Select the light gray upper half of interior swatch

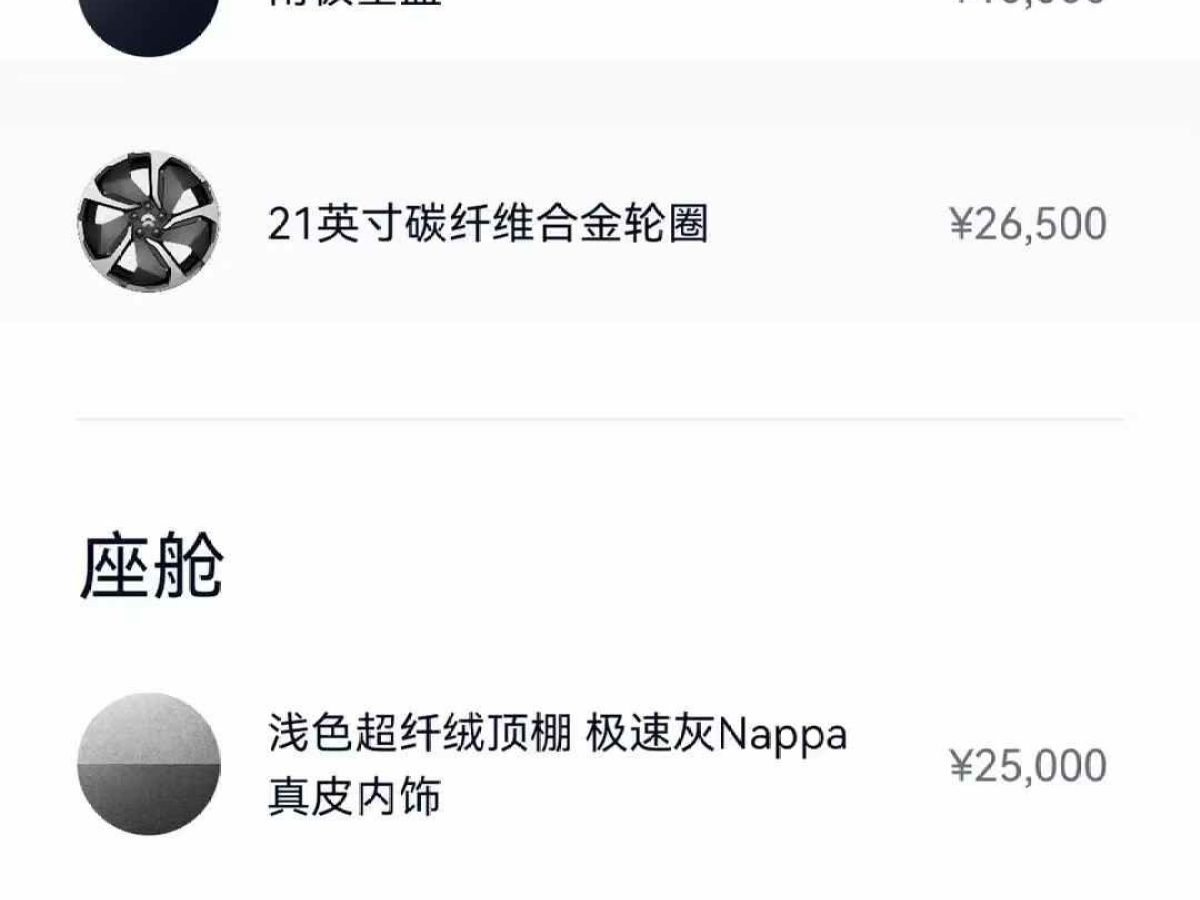coord(149,728)
